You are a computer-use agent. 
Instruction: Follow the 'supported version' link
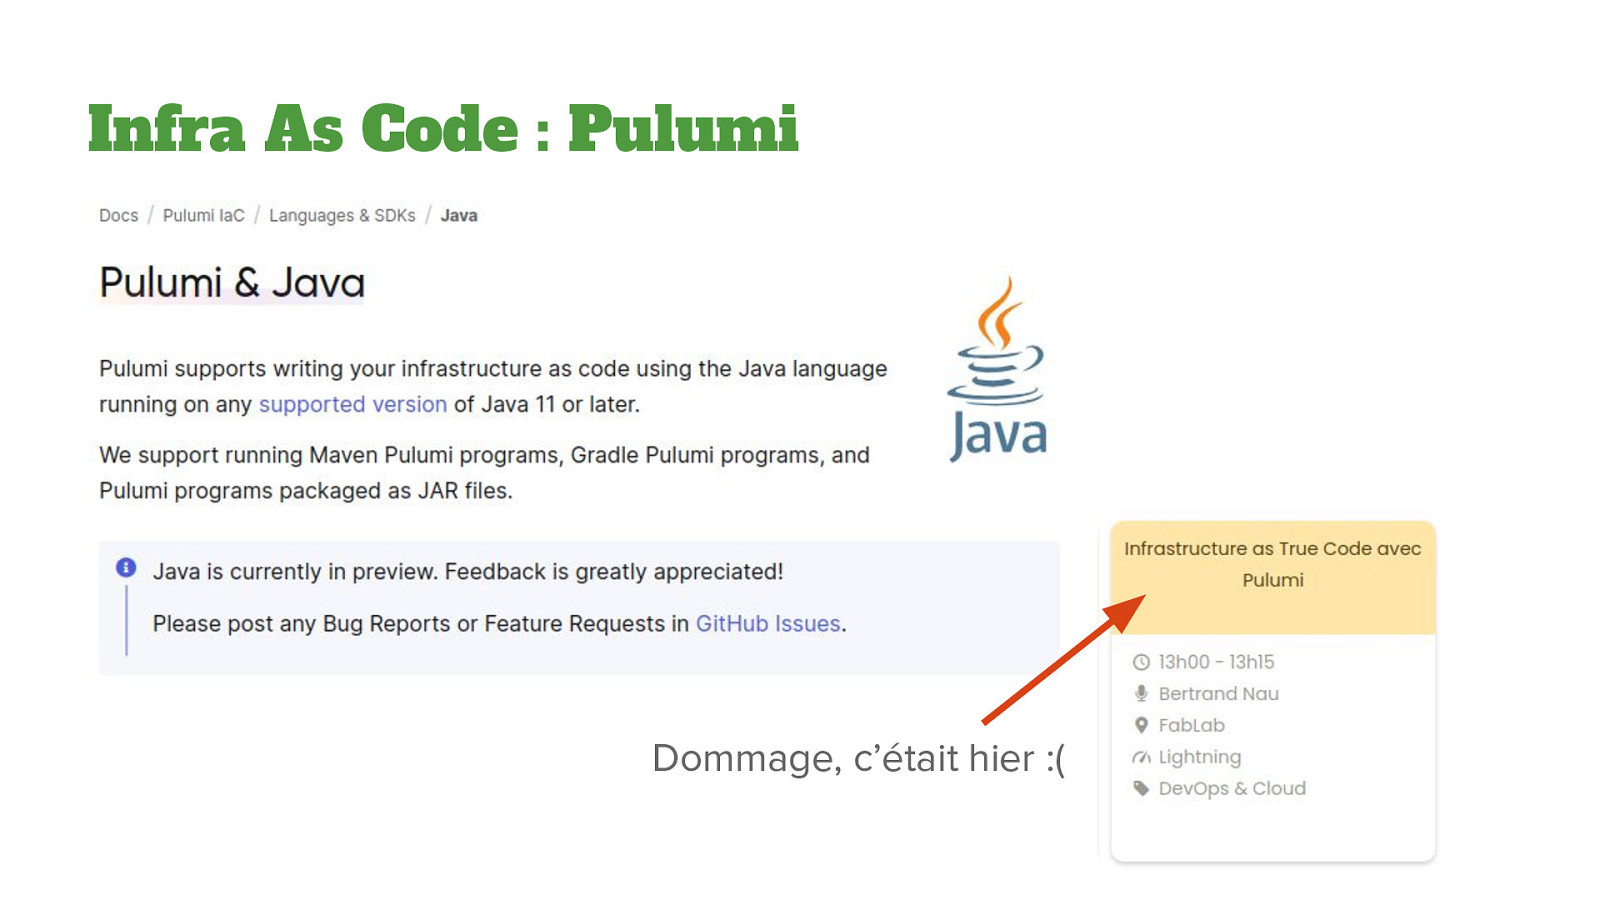(x=353, y=404)
